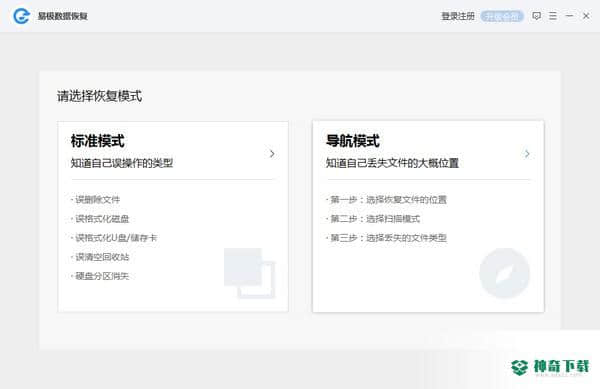Click the 易极数据恢复 title text
The height and width of the screenshot is (389, 600).
tap(63, 16)
